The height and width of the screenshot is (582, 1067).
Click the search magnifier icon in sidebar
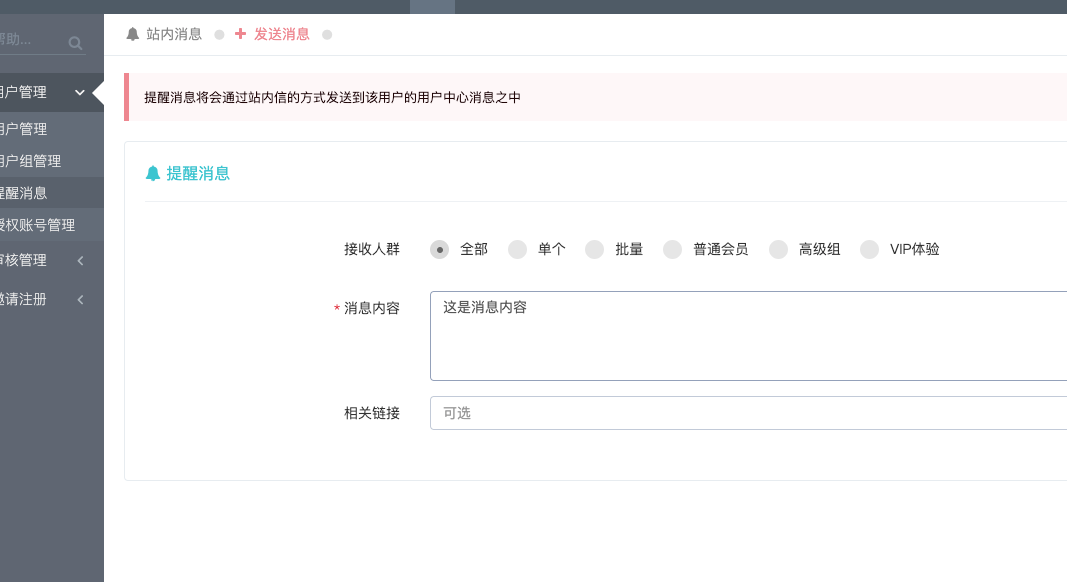[x=76, y=44]
